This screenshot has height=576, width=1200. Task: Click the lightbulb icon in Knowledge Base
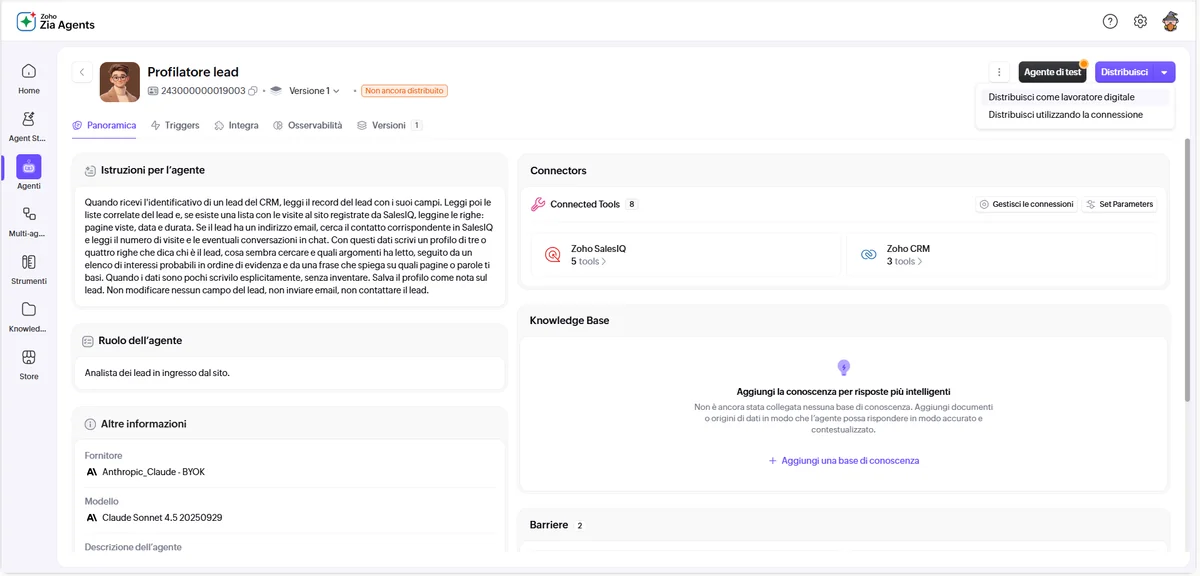pyautogui.click(x=843, y=368)
